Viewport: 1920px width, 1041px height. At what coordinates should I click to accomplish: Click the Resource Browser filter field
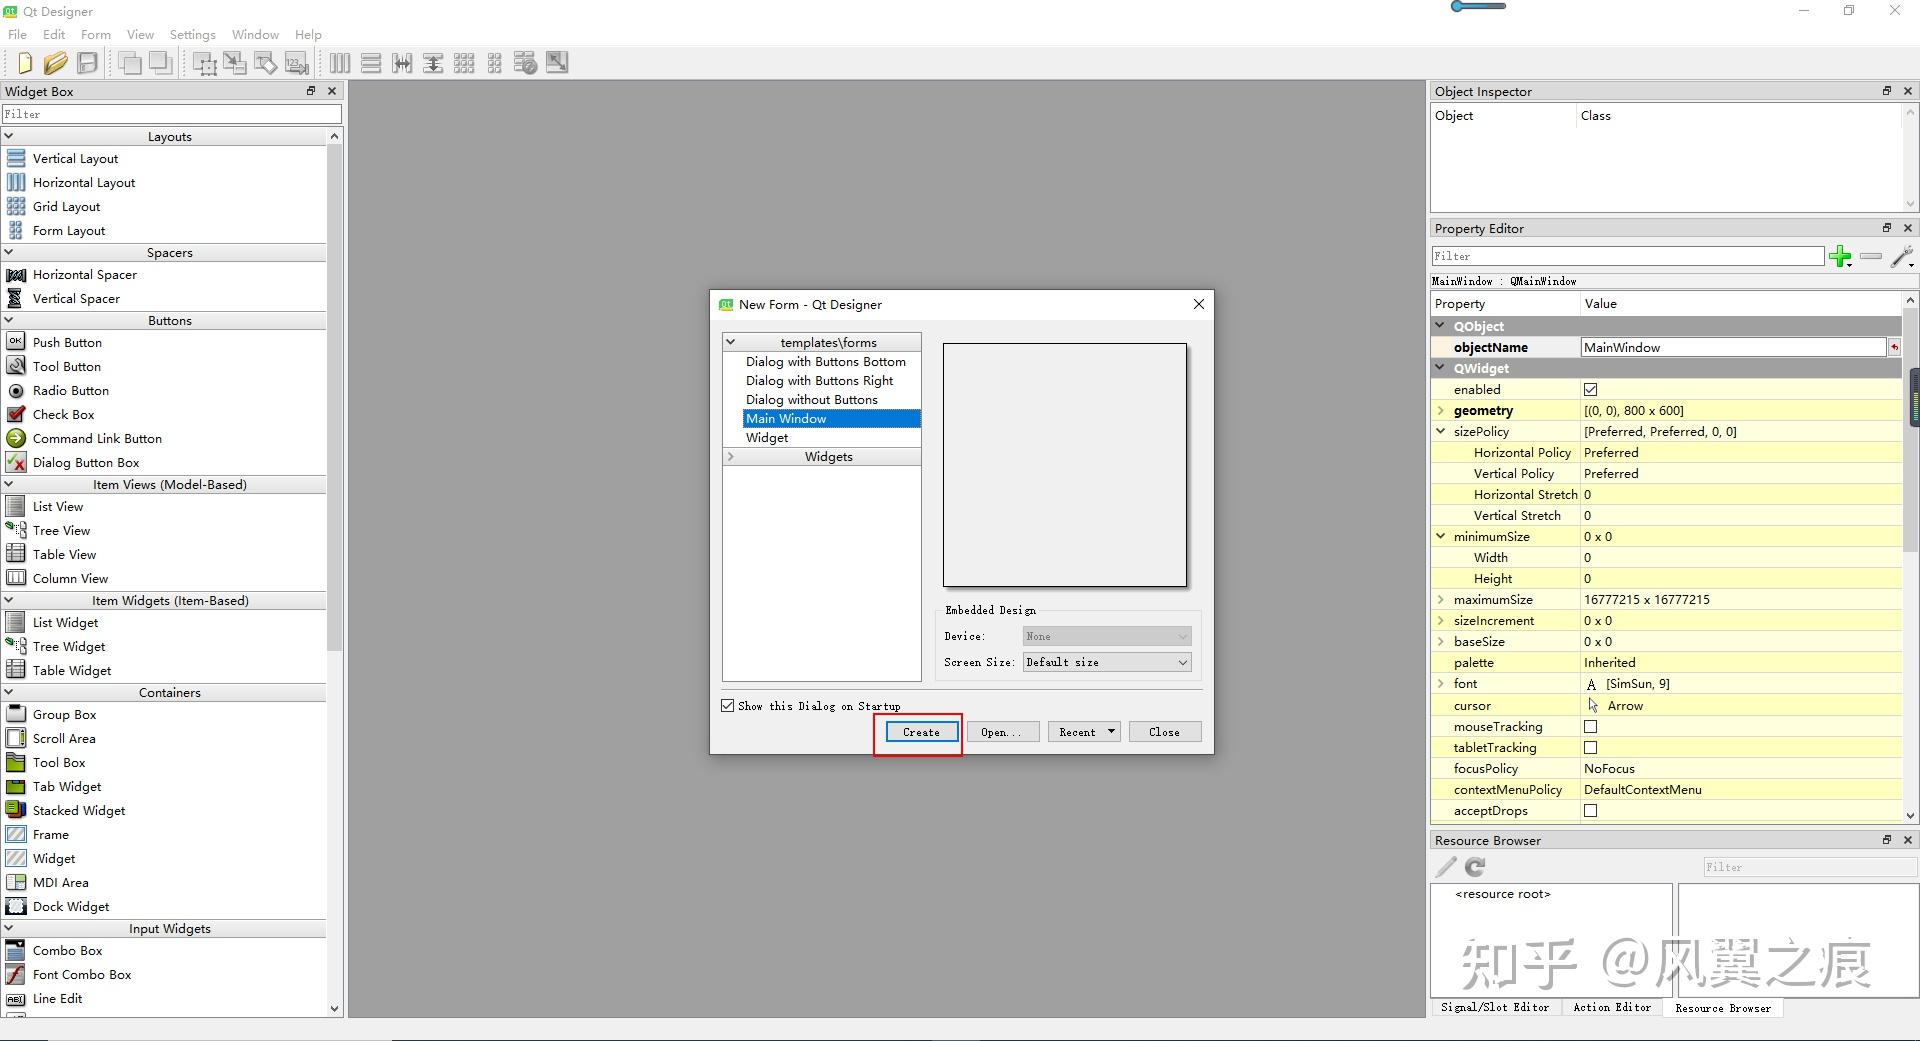tap(1810, 867)
